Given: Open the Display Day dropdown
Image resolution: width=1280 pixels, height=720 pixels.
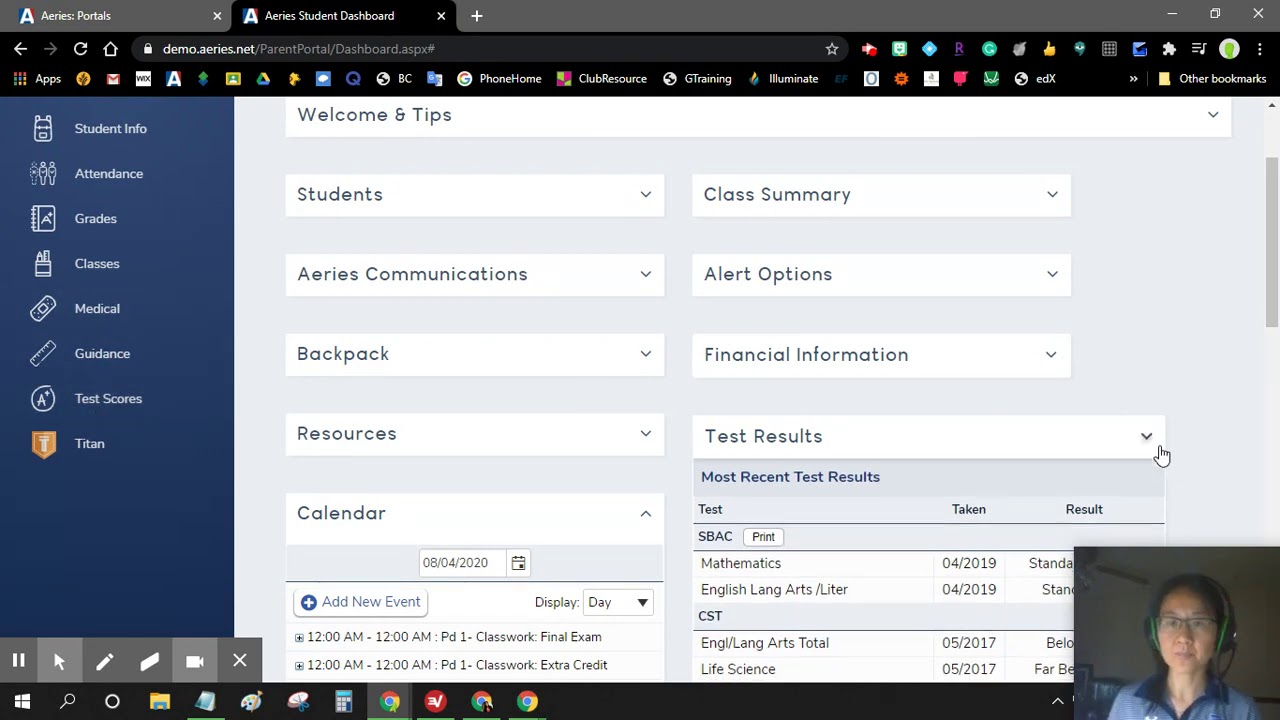Looking at the screenshot, I should point(618,602).
